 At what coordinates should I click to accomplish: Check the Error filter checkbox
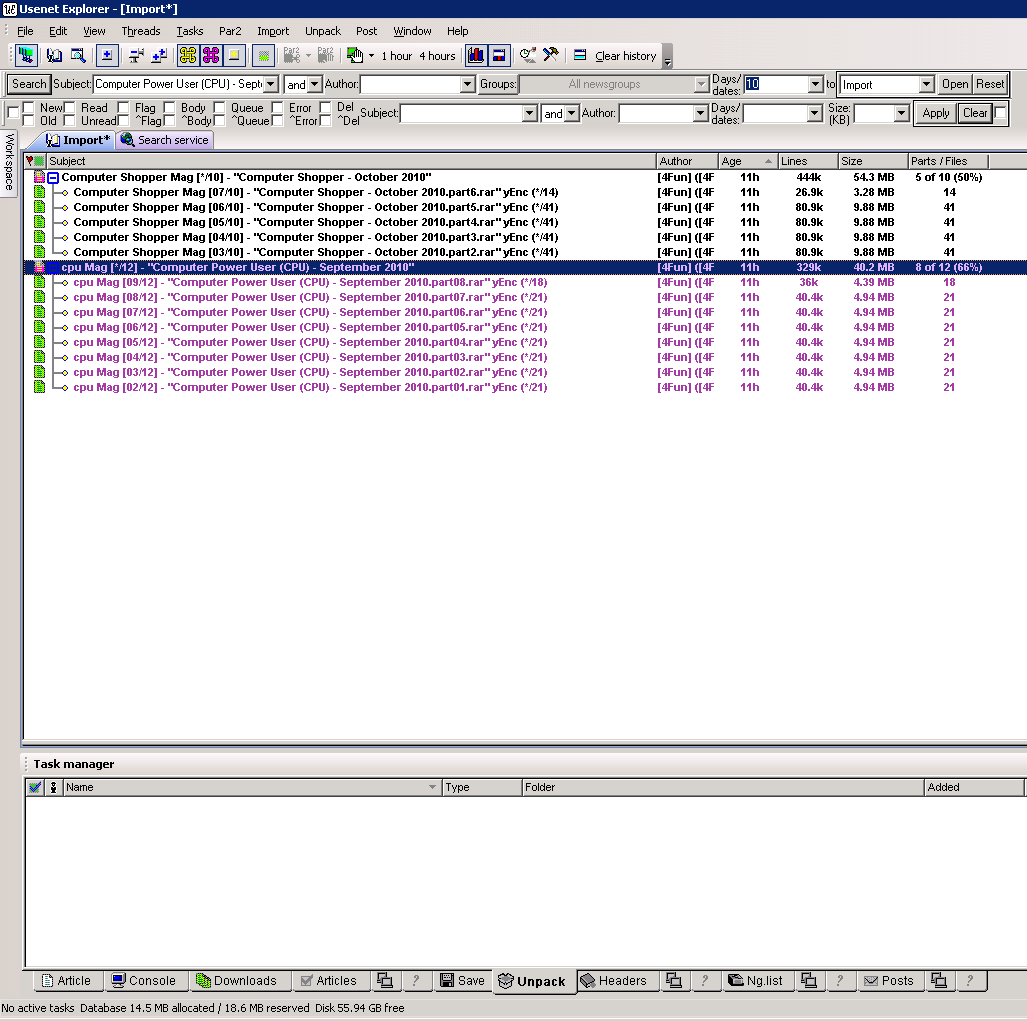pyautogui.click(x=277, y=108)
